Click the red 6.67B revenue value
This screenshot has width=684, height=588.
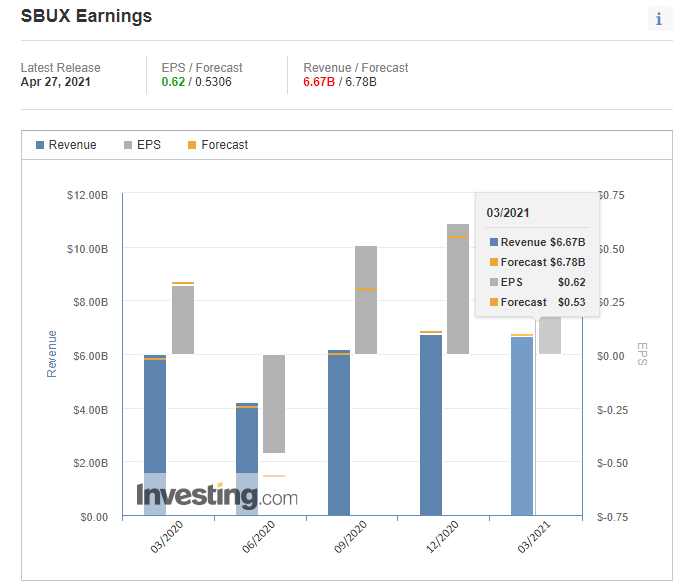tap(319, 82)
